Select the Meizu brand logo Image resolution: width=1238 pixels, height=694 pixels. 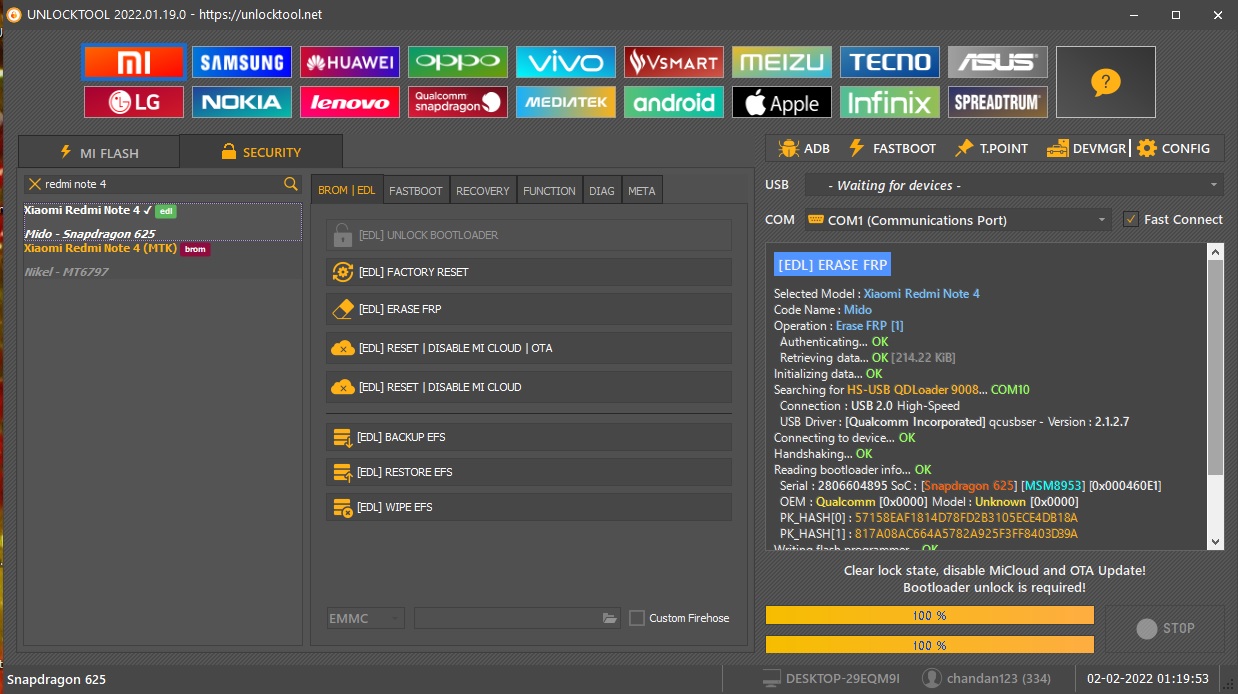782,62
